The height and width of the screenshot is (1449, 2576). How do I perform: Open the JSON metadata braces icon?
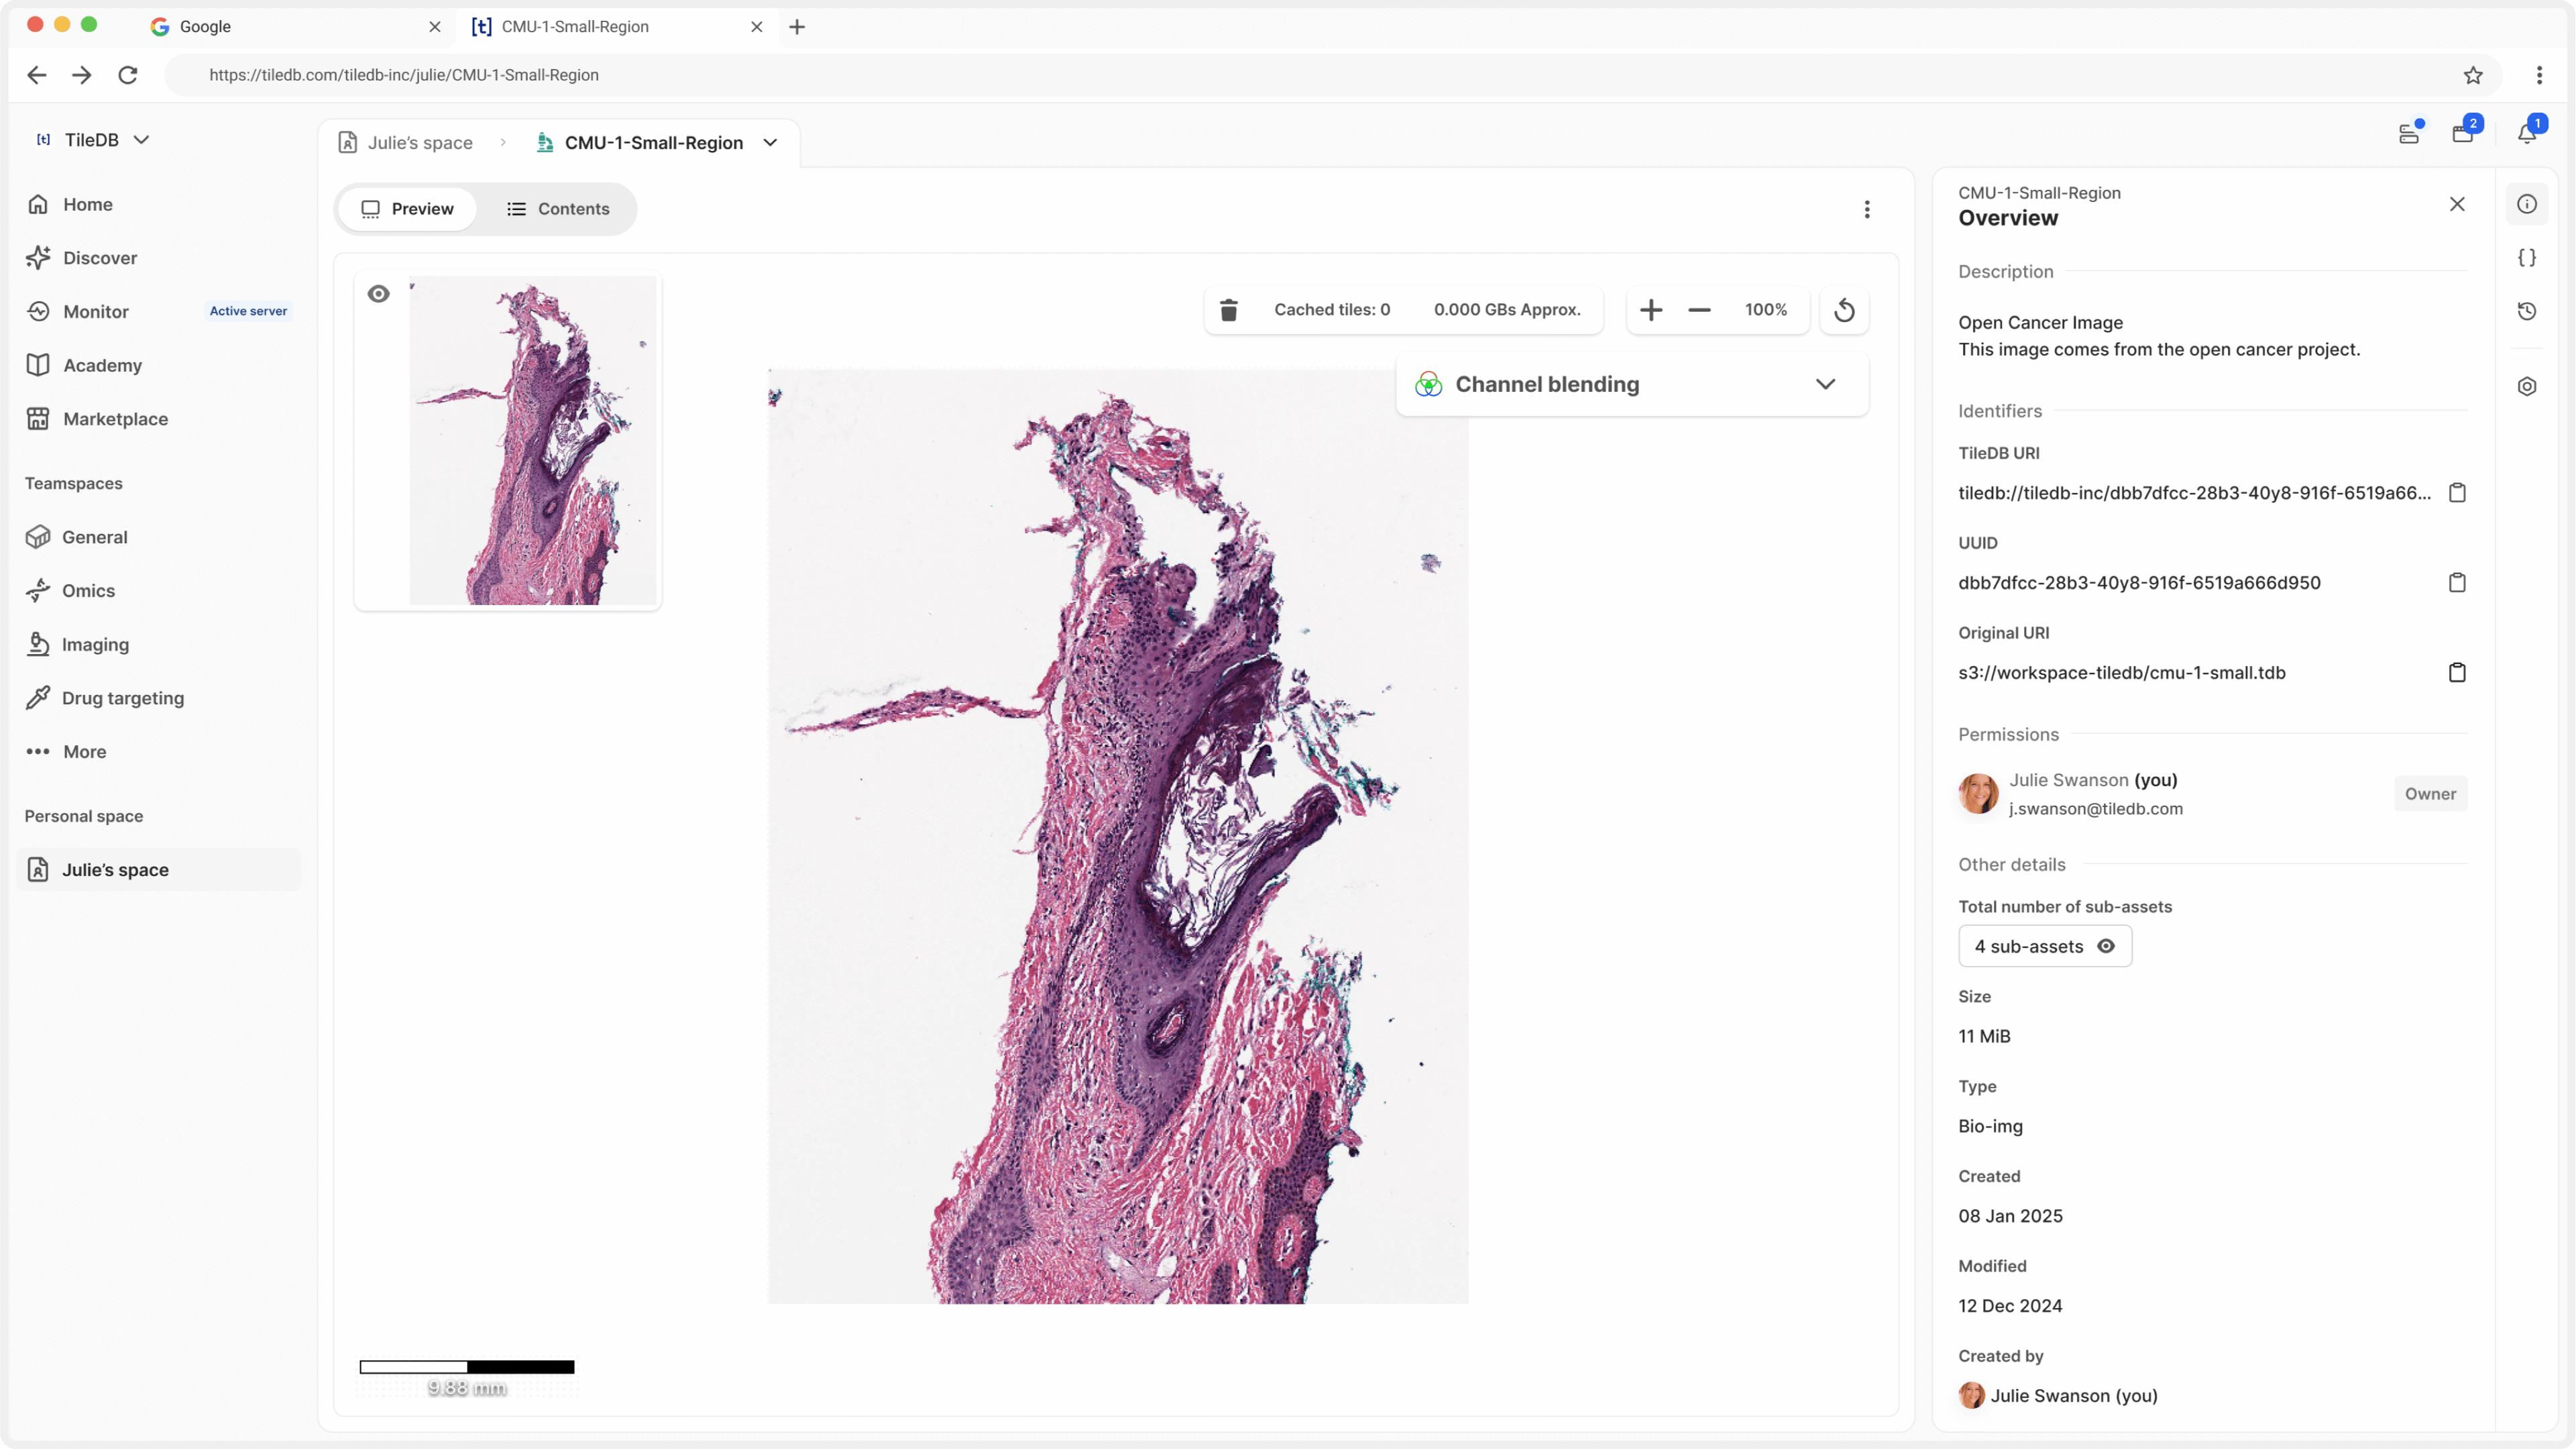pos(2527,258)
